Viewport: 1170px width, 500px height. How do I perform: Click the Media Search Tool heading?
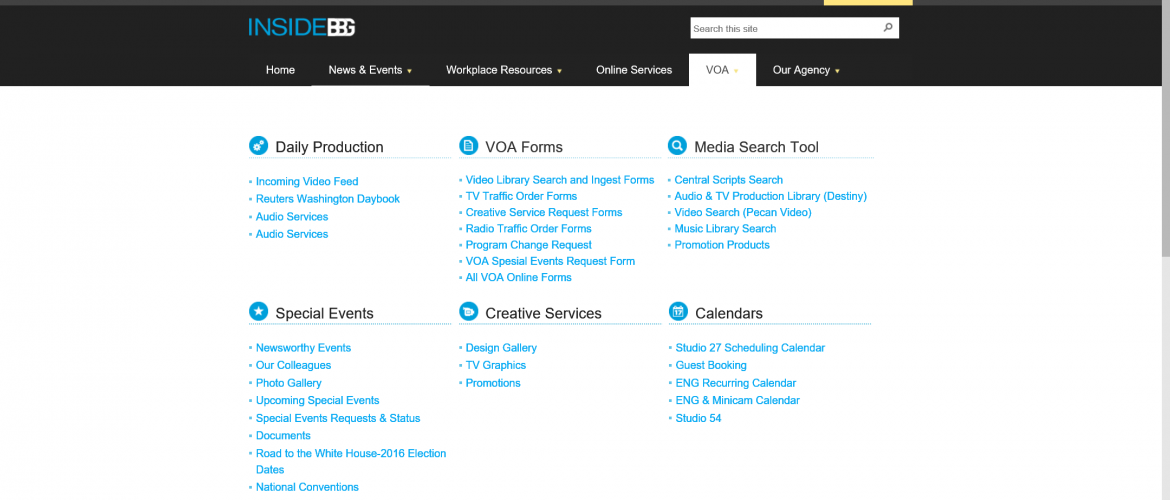[756, 147]
